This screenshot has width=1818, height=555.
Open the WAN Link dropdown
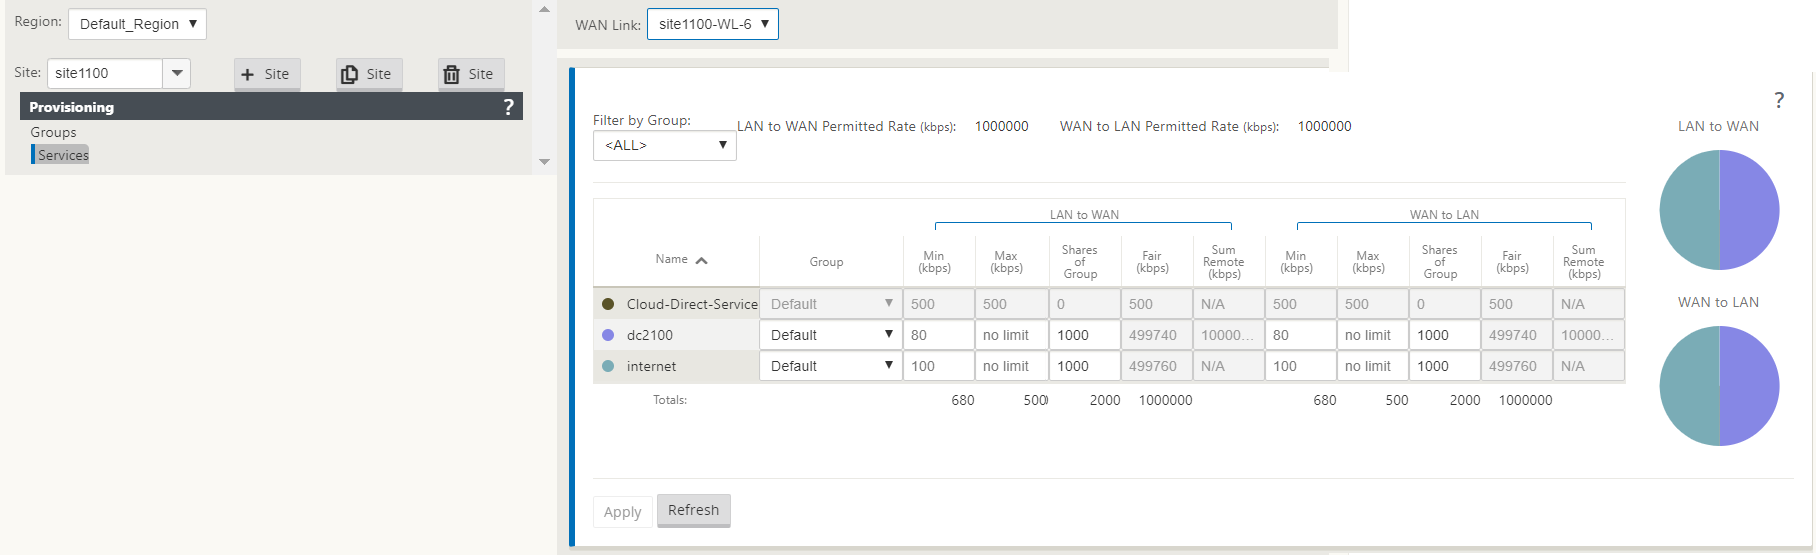713,24
